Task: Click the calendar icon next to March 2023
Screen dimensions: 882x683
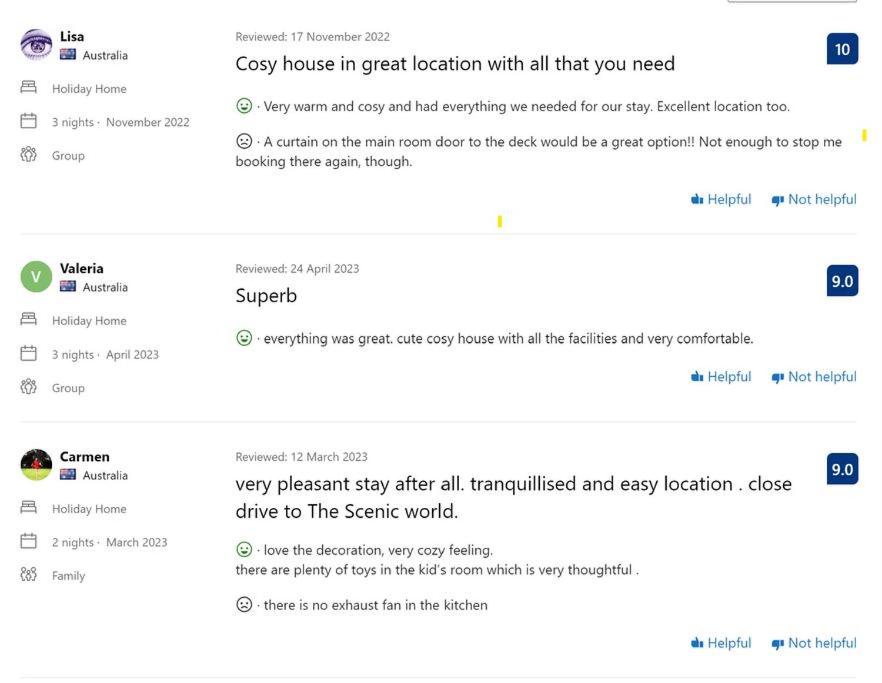Action: coord(28,541)
